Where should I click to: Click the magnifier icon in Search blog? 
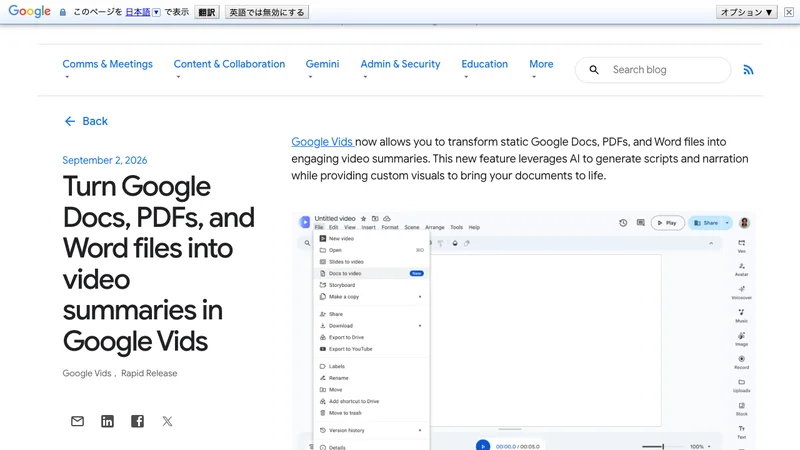pos(594,69)
